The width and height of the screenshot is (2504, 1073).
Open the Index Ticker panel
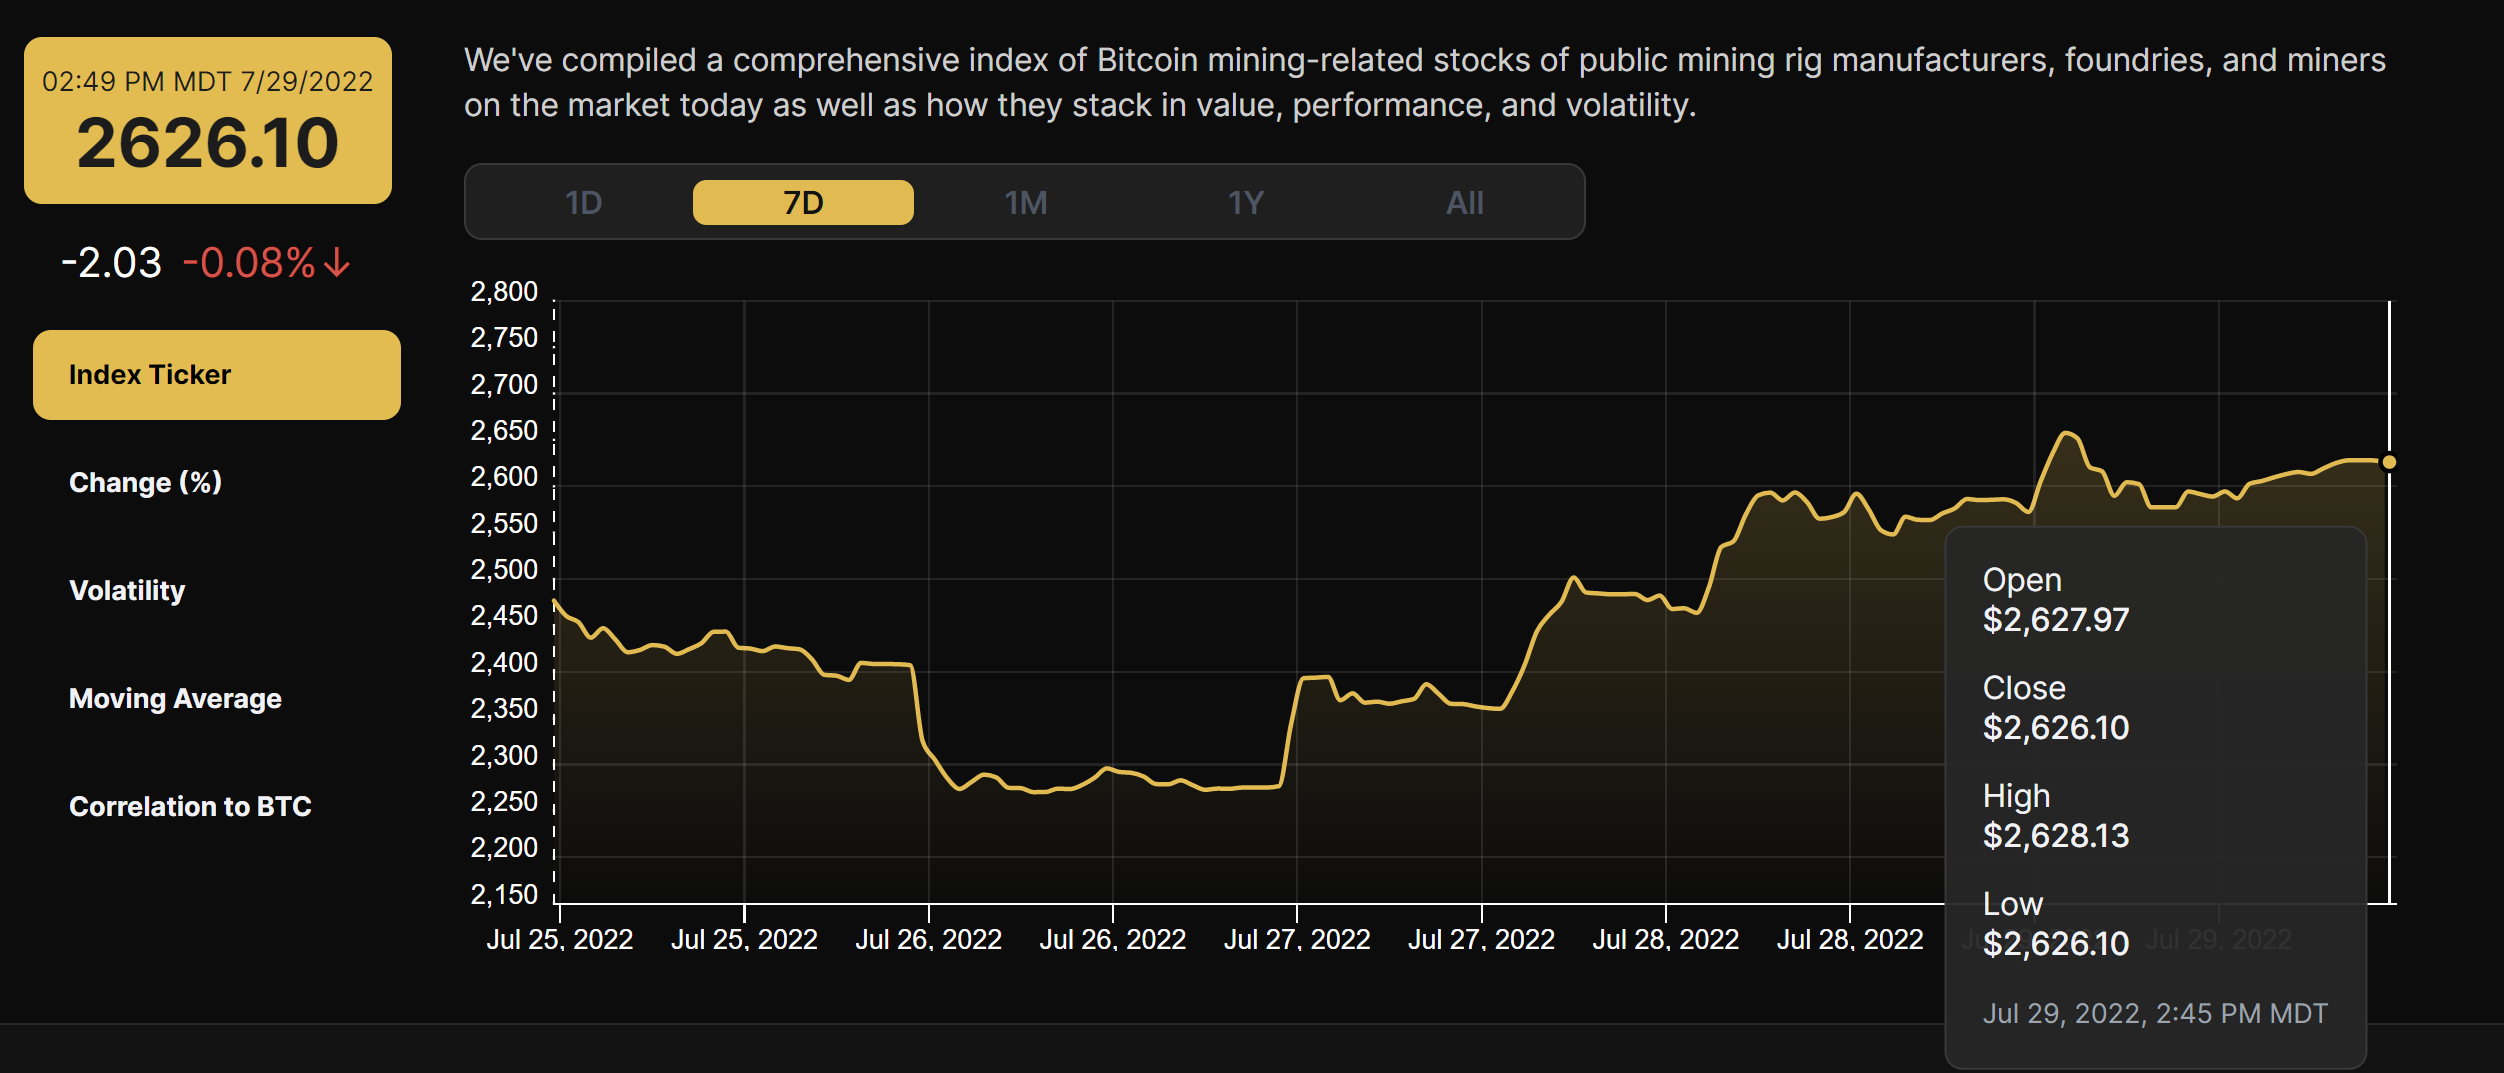215,374
